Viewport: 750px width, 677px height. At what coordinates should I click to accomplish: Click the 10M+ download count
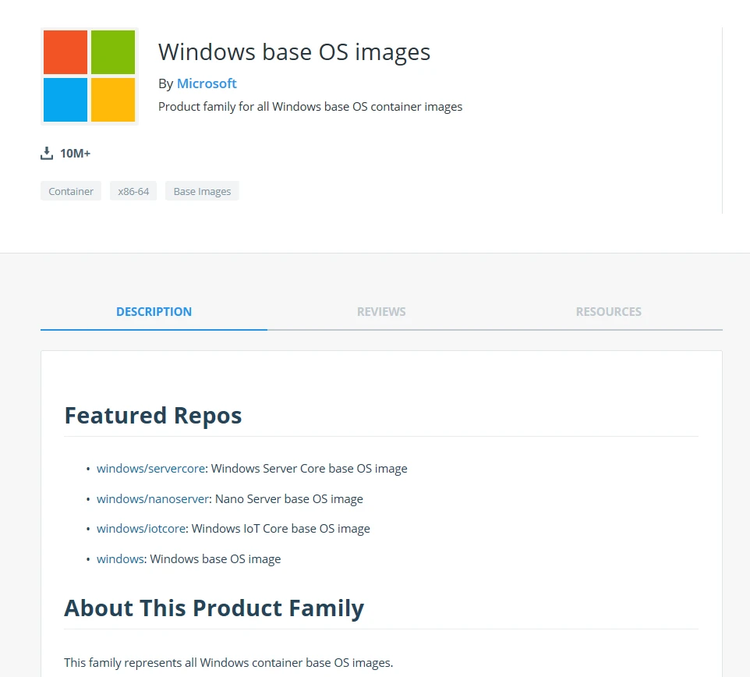(x=75, y=153)
